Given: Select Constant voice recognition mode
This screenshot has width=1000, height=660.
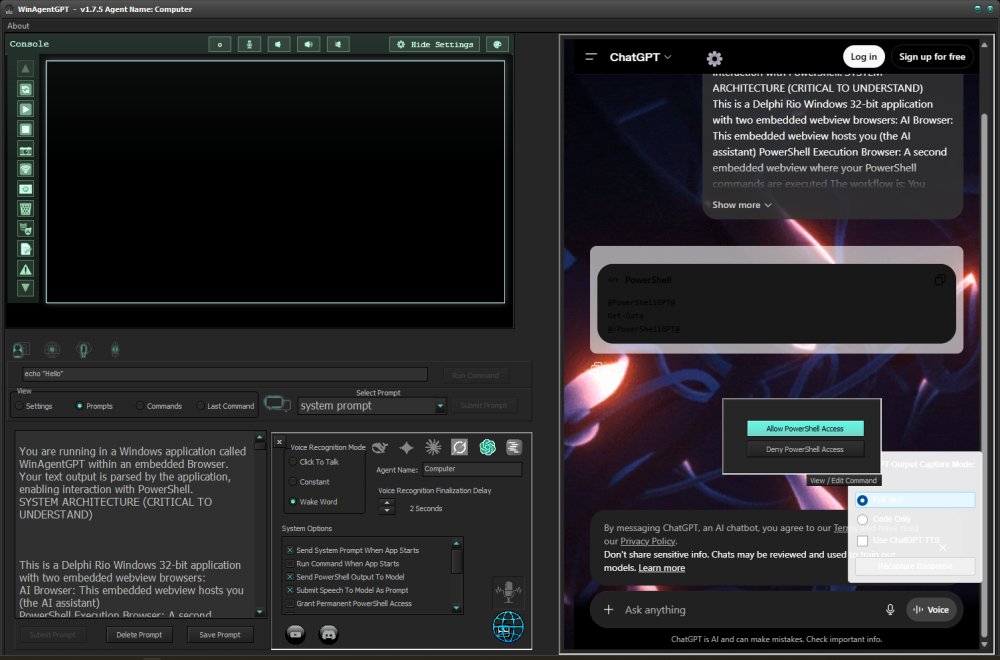Looking at the screenshot, I should coord(293,482).
